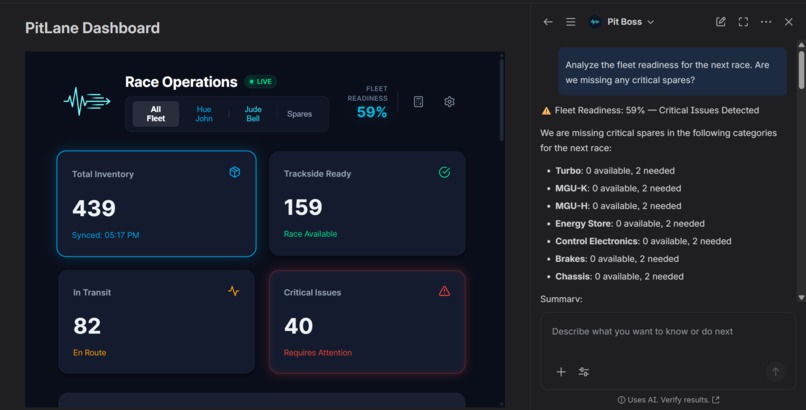Screen dimensions: 806x410
Task: Click the Total Inventory box icon
Action: [x=234, y=172]
